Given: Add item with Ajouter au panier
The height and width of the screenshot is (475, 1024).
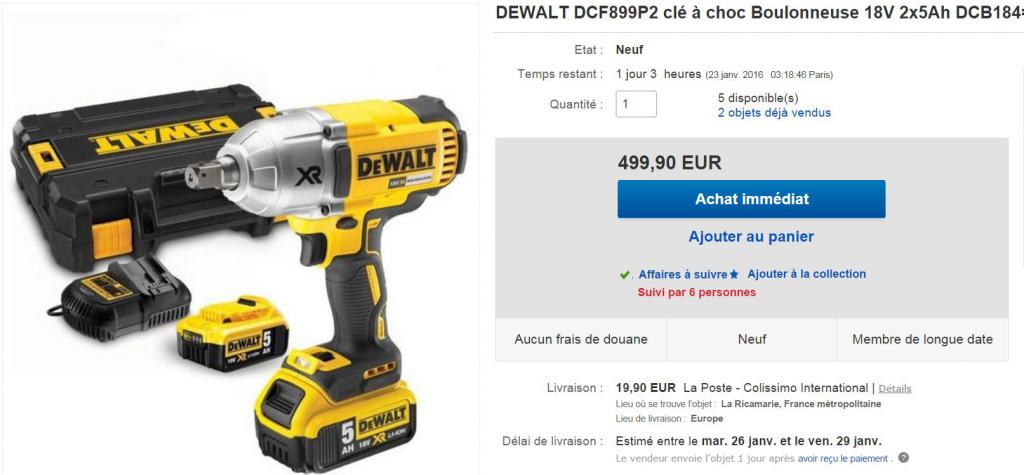Looking at the screenshot, I should 751,237.
